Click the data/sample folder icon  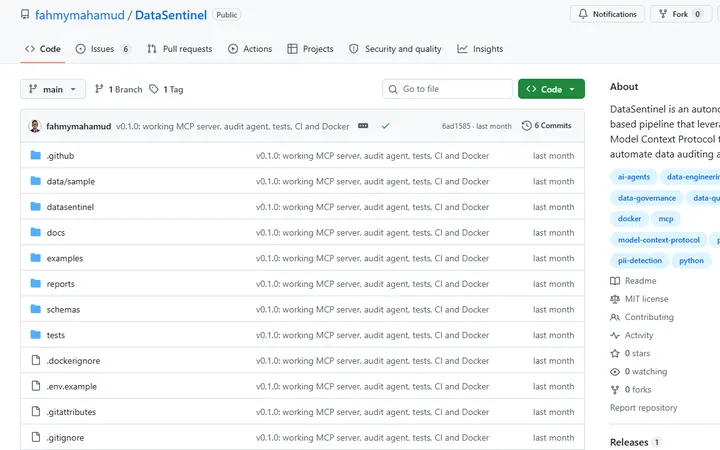(x=35, y=181)
